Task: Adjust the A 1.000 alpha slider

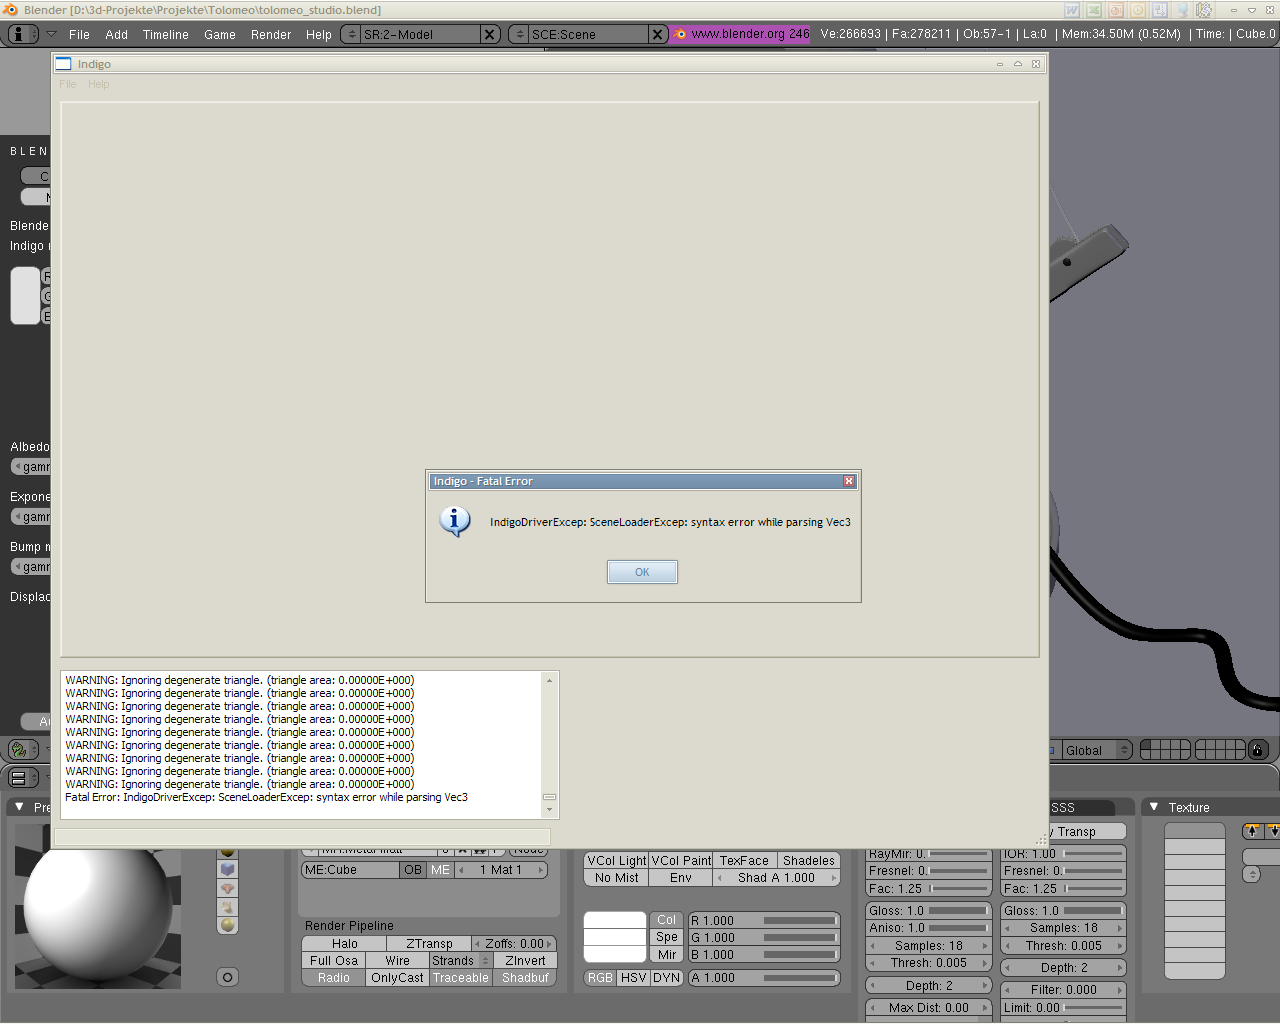Action: [764, 977]
